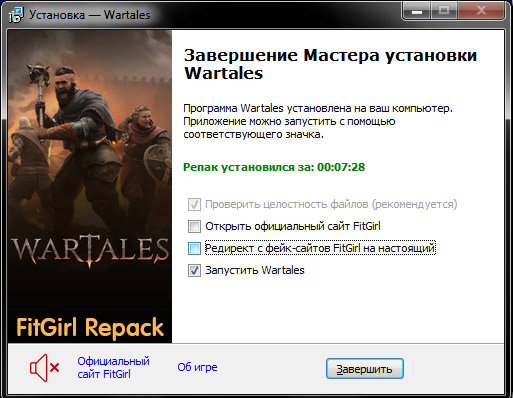Click the 'Завершить' finish button
Viewport: 513px width, 398px height.
click(365, 369)
